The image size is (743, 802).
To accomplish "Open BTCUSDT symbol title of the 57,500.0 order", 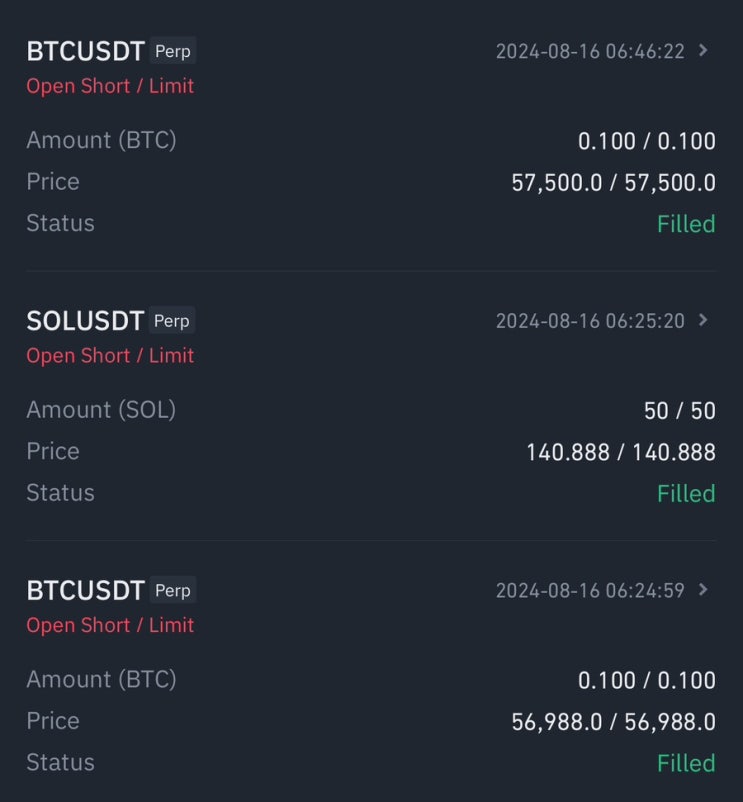I will pyautogui.click(x=86, y=51).
